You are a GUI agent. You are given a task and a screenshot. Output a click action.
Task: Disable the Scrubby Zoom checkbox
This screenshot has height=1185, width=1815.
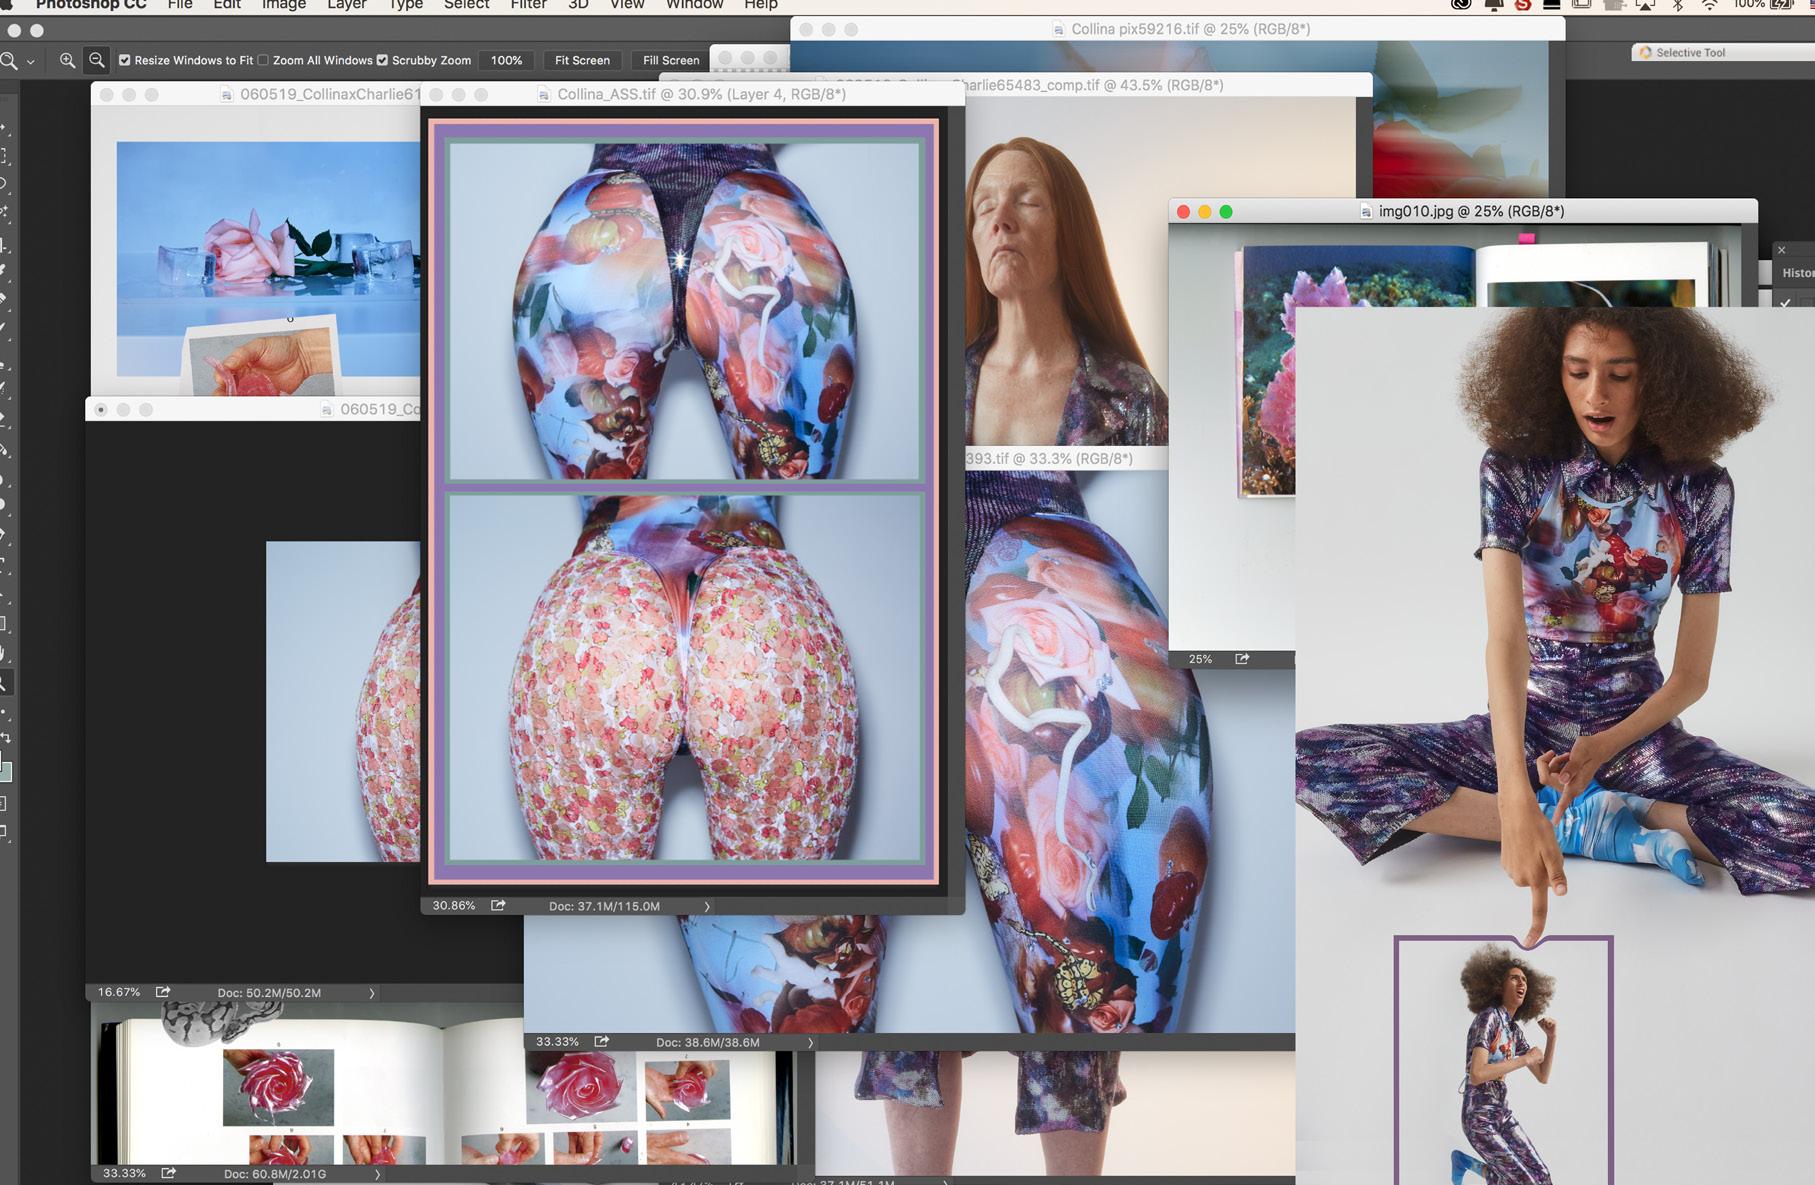[x=382, y=60]
